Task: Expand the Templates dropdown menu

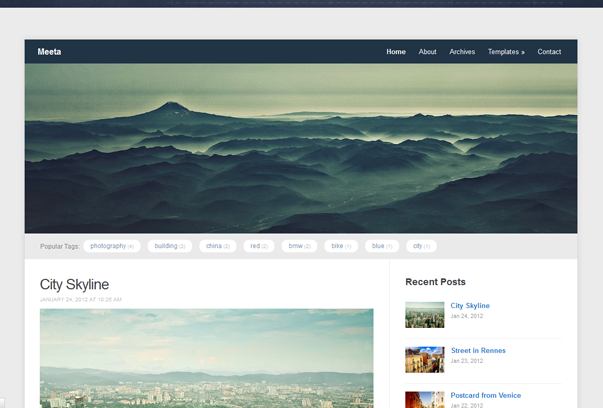Action: point(506,52)
